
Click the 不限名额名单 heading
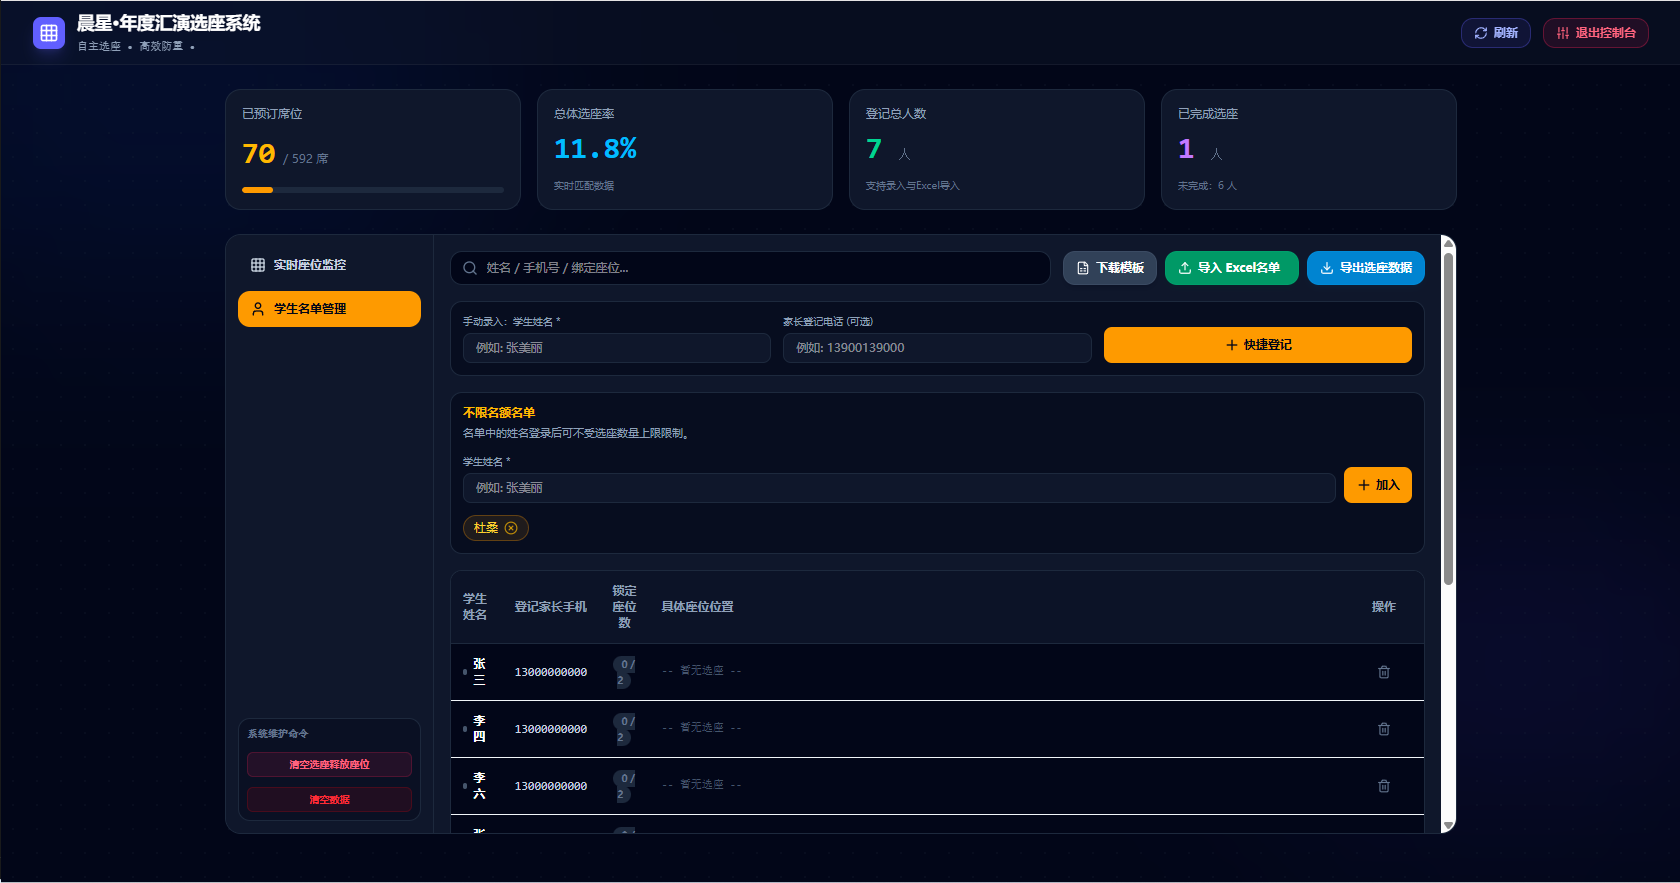499,413
